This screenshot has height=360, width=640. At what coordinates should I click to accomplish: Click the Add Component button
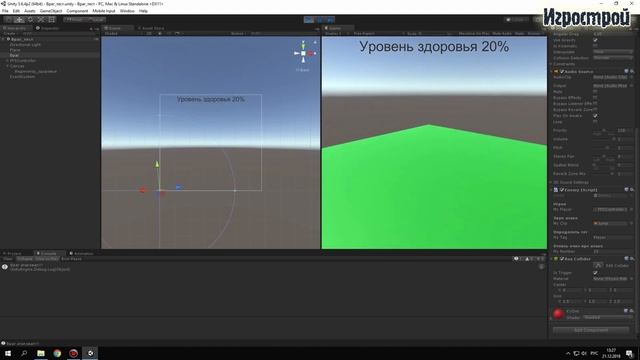coord(591,330)
